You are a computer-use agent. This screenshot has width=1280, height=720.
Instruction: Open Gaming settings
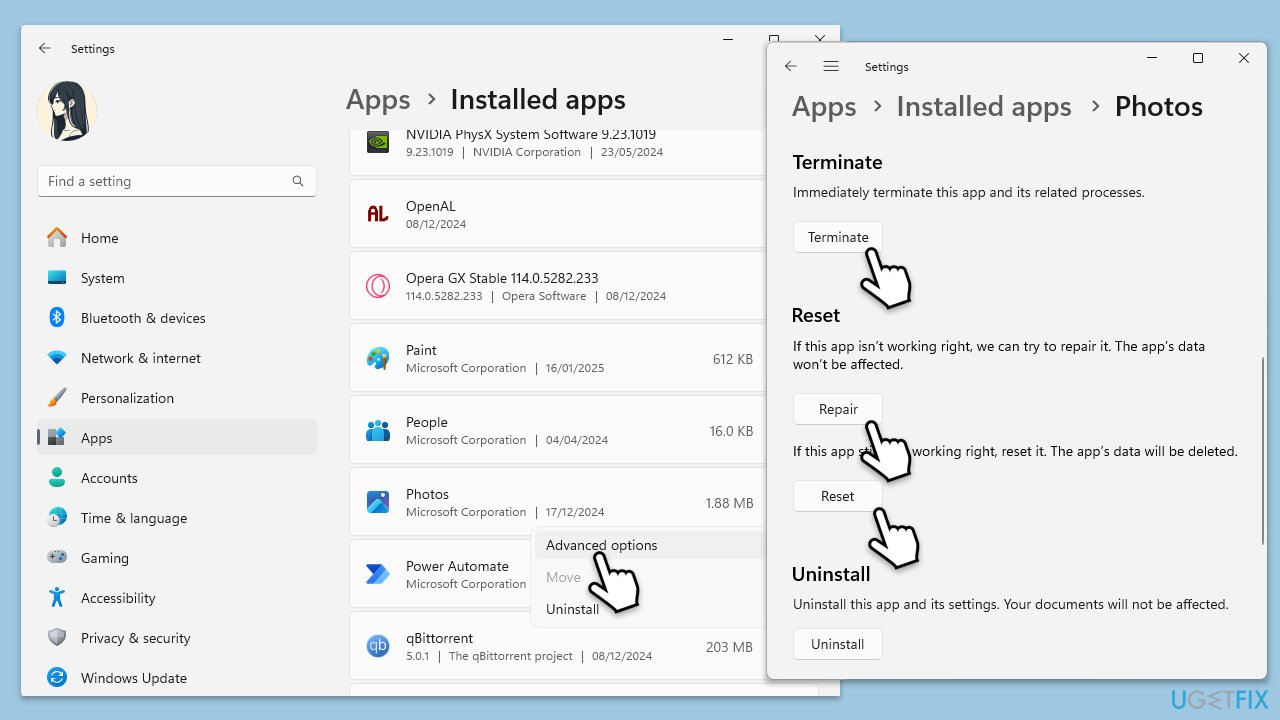177,558
